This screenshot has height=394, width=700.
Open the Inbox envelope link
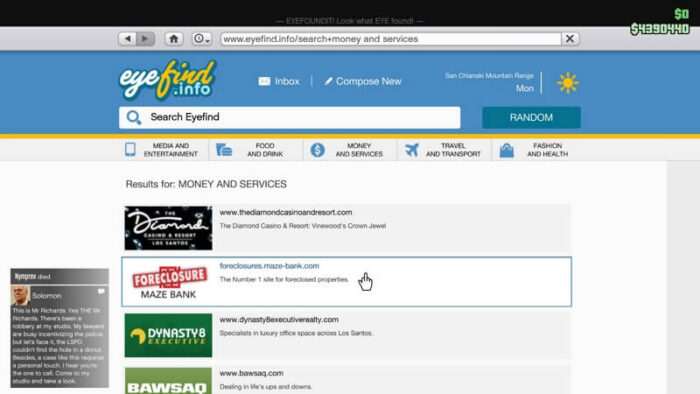tap(279, 81)
